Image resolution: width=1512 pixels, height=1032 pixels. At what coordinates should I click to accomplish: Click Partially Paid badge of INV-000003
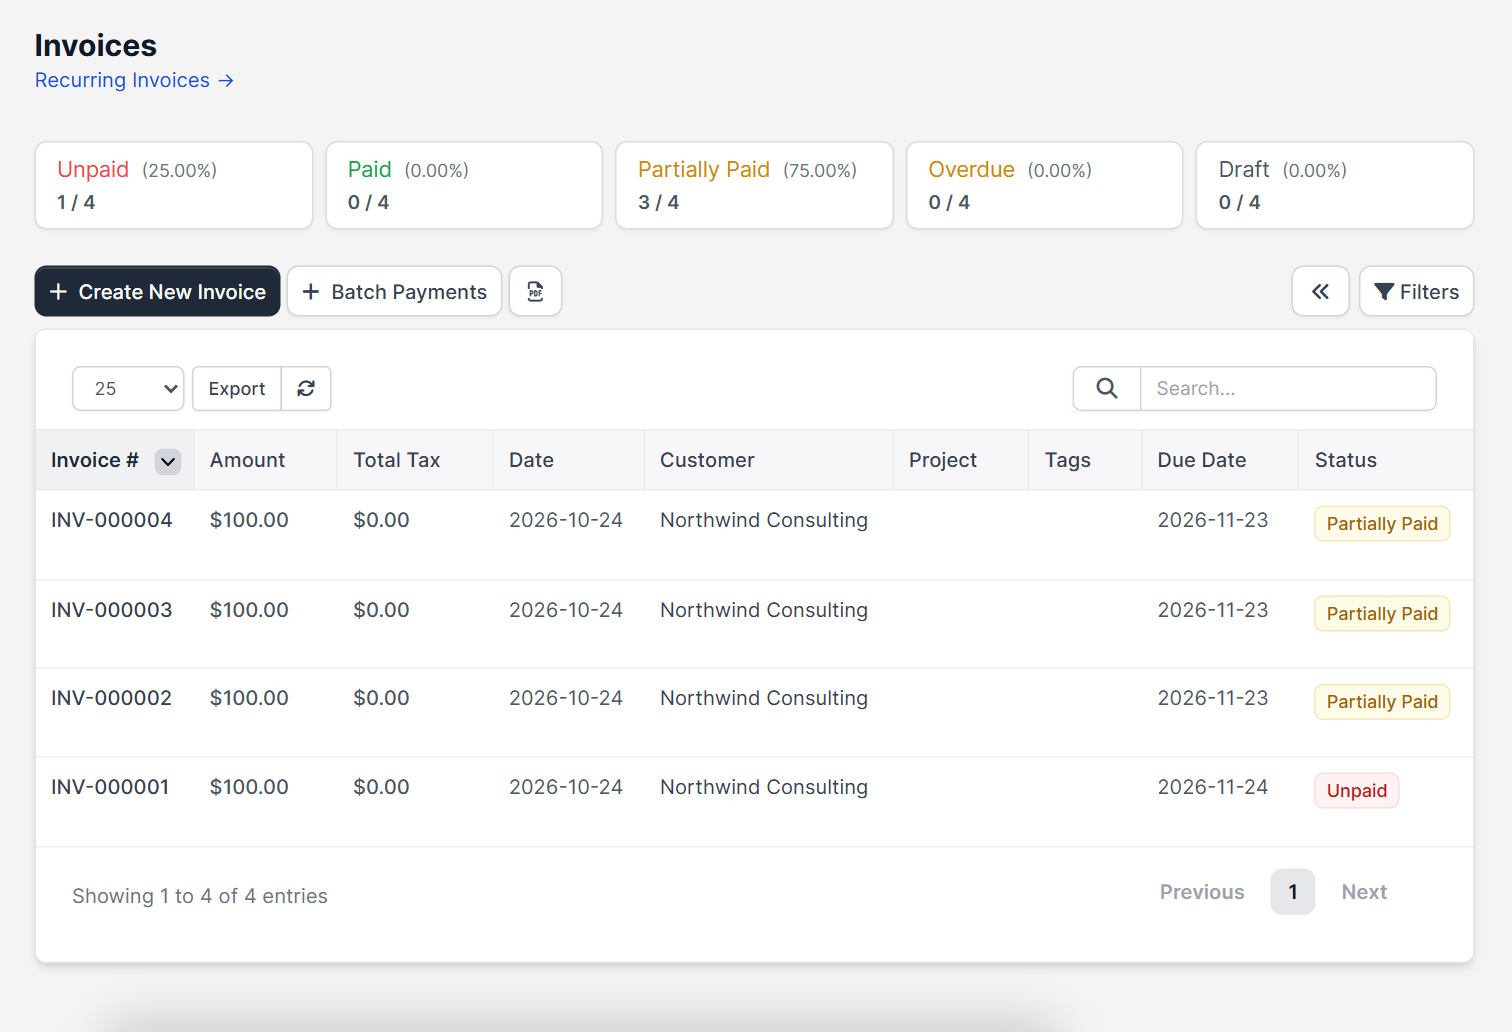1382,614
